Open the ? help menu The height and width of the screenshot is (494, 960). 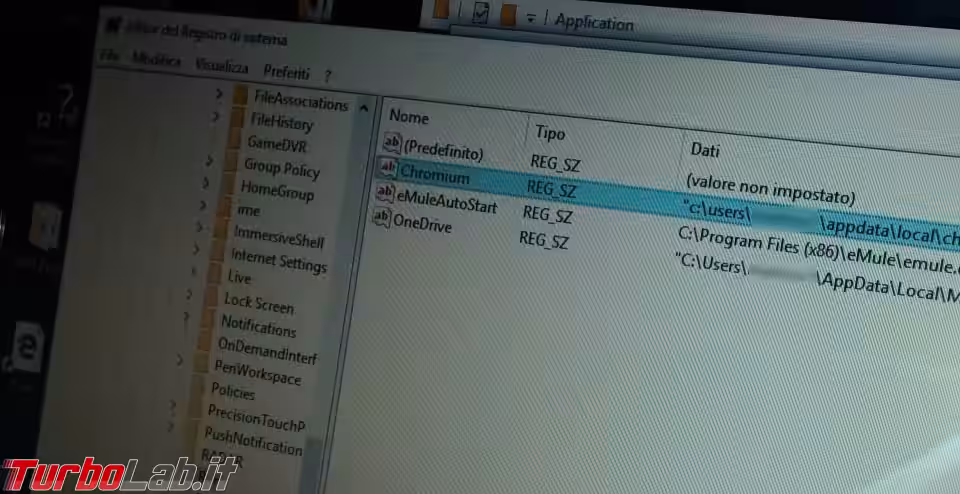(328, 77)
